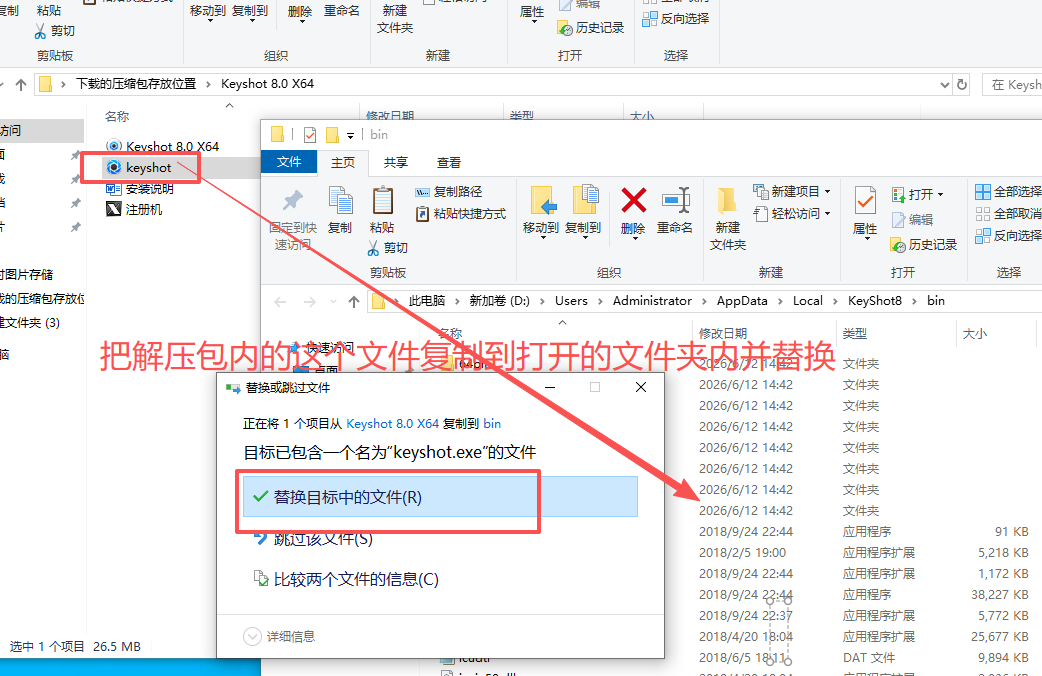This screenshot has width=1042, height=676.
Task: Click Local in bin window address path
Action: [x=807, y=301]
